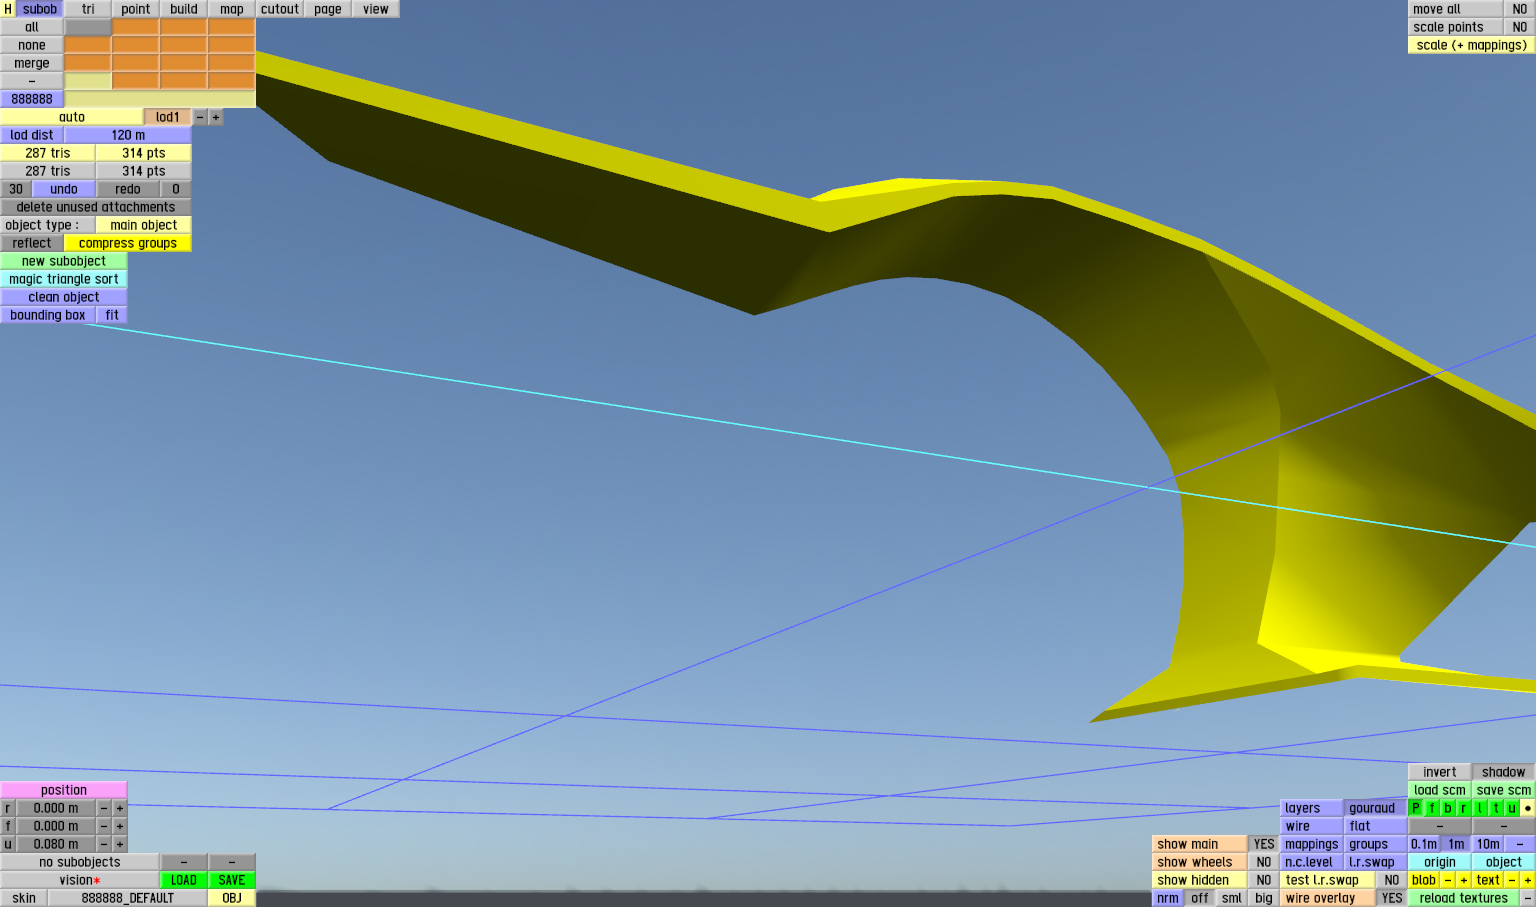Decrease the lod1 level with minus
Screen dimensions: 1536x907
(200, 117)
